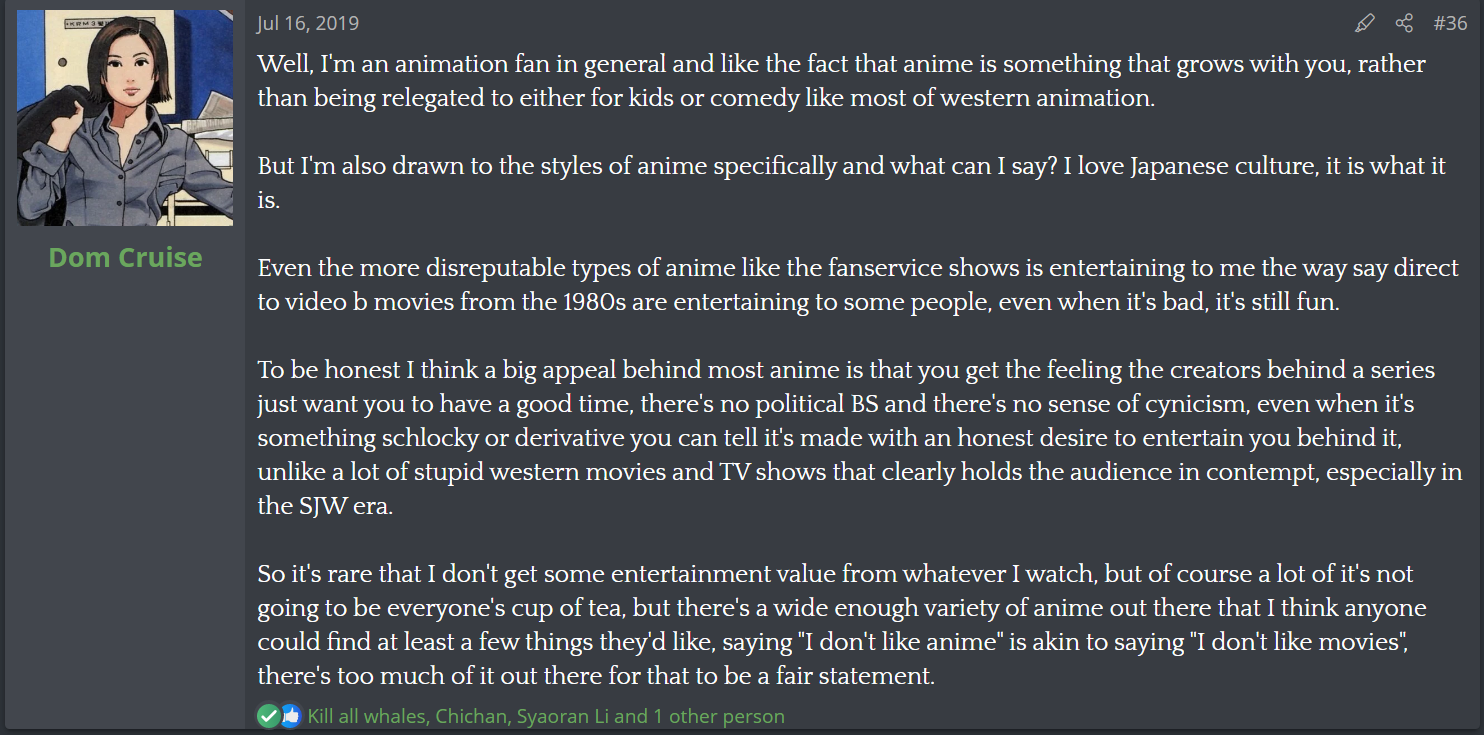Open the reactor Kill all whales' profile
This screenshot has height=735, width=1484.
tap(370, 716)
